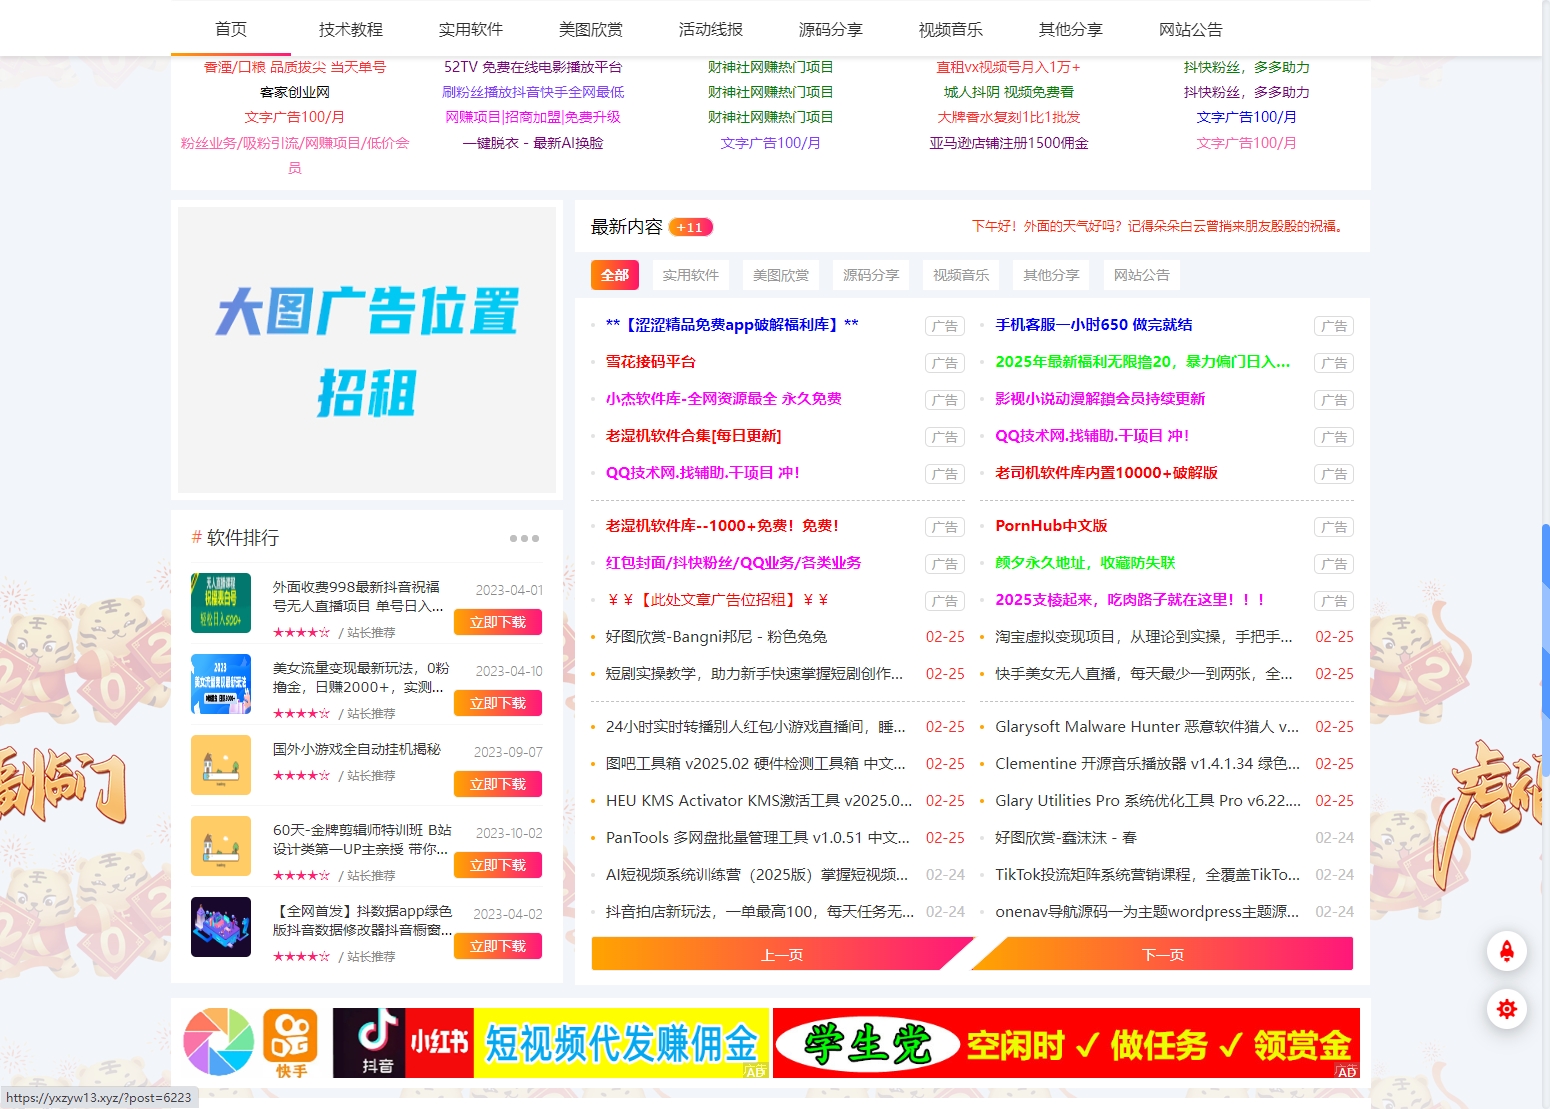Open thumbnail for 60天-金牌剪辑师特训班
The image size is (1550, 1109).
click(221, 846)
